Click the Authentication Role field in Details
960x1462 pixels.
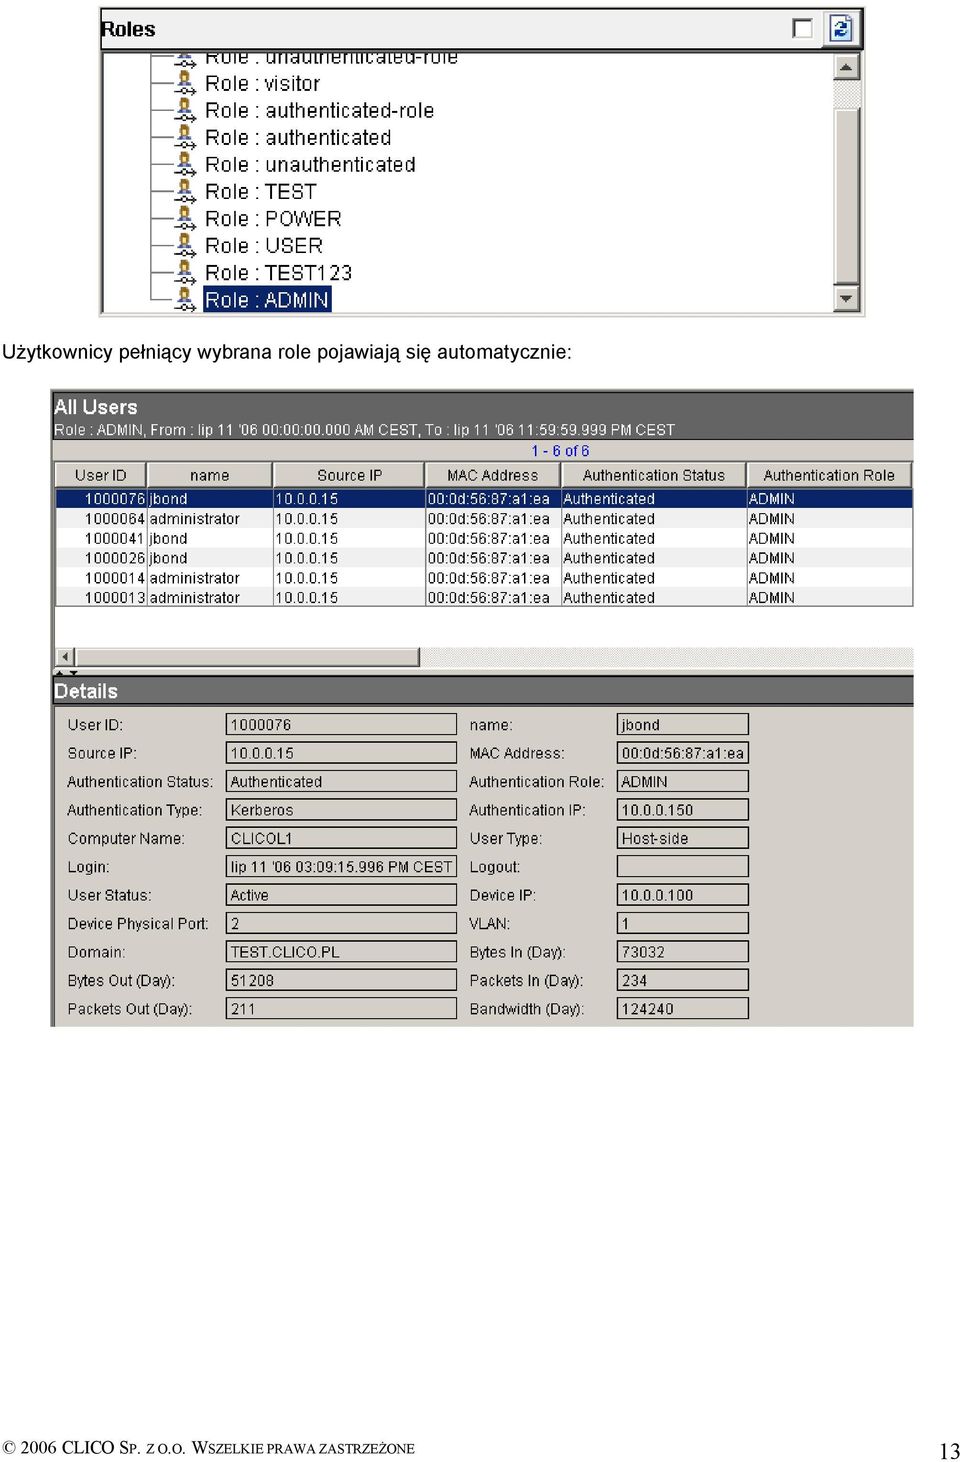pos(682,781)
